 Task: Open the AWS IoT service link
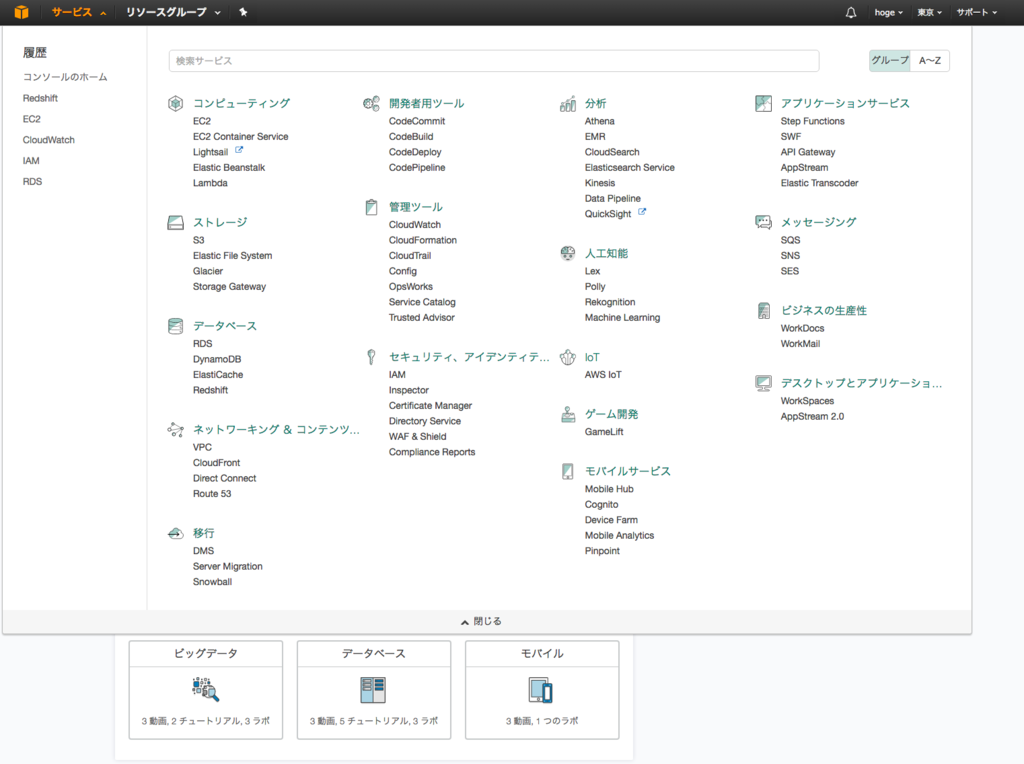pyautogui.click(x=603, y=375)
